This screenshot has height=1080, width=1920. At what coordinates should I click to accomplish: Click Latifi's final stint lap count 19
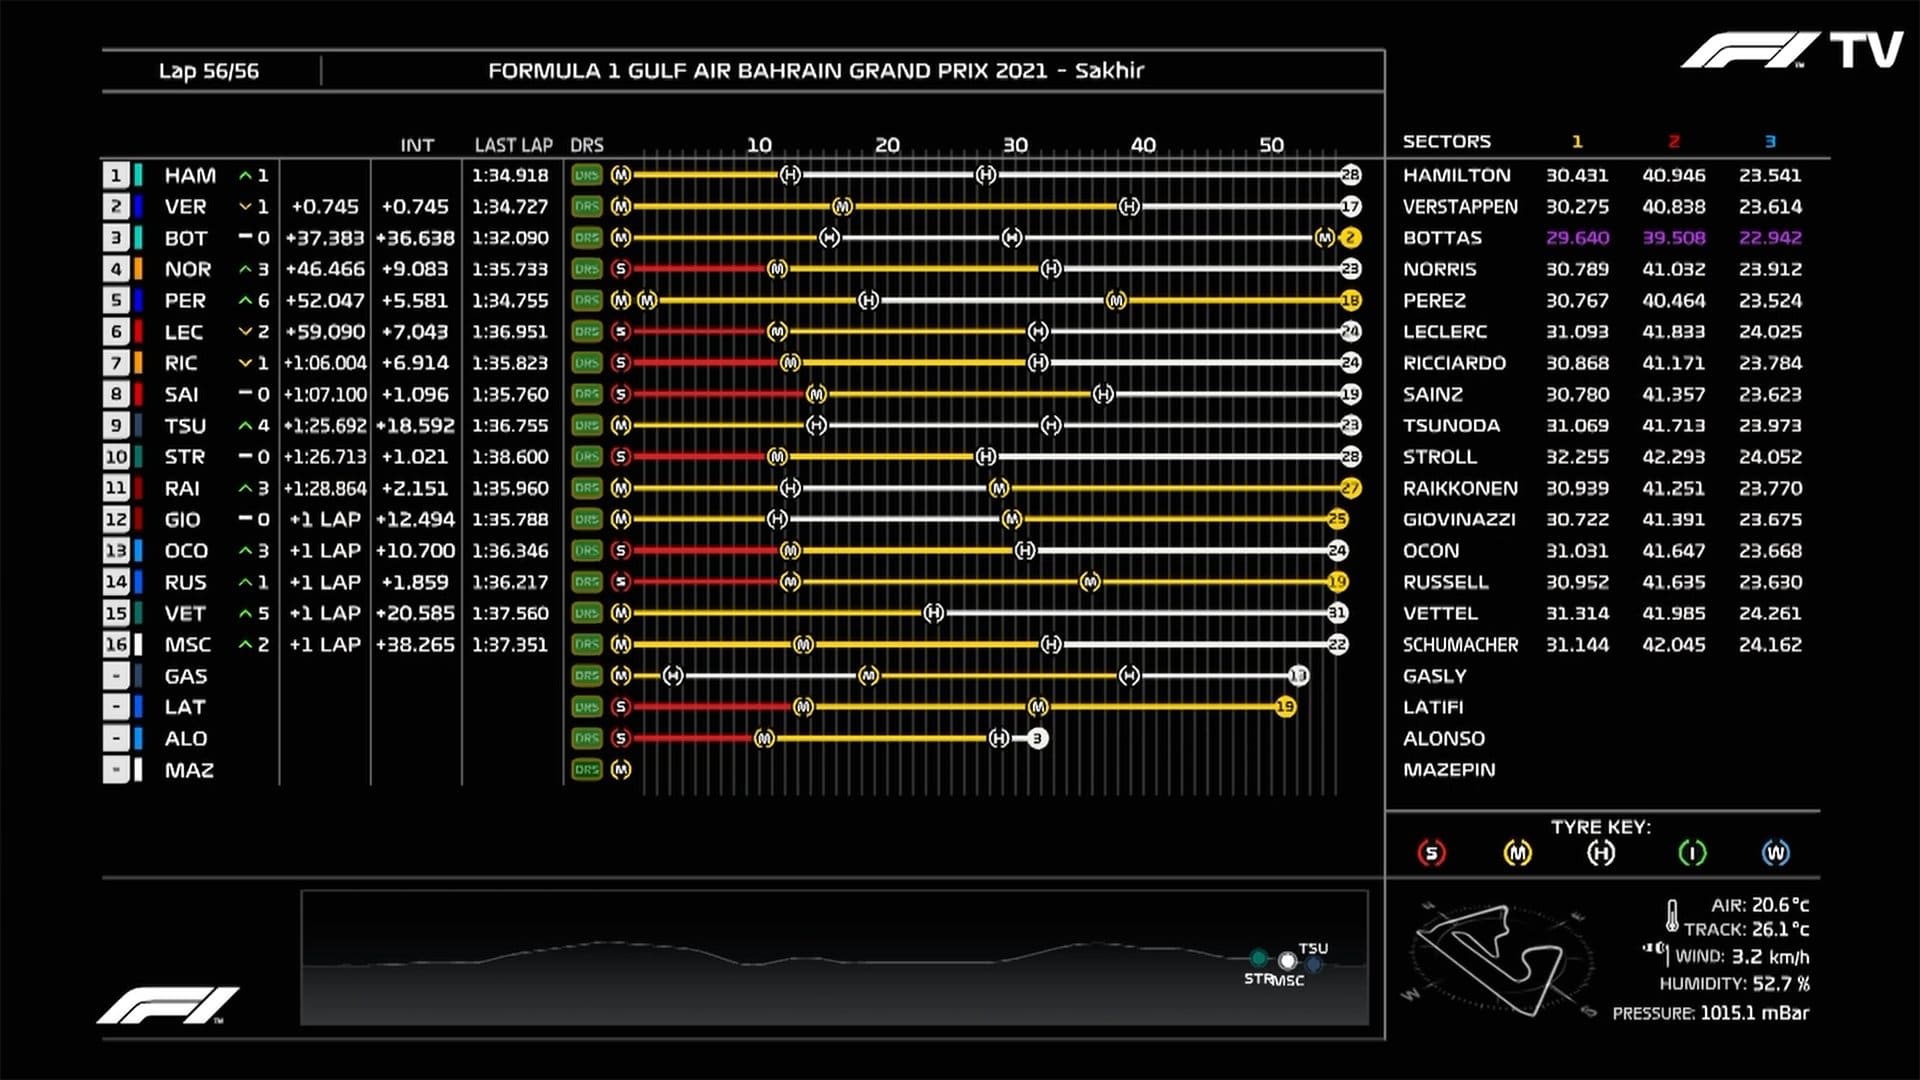[1285, 707]
